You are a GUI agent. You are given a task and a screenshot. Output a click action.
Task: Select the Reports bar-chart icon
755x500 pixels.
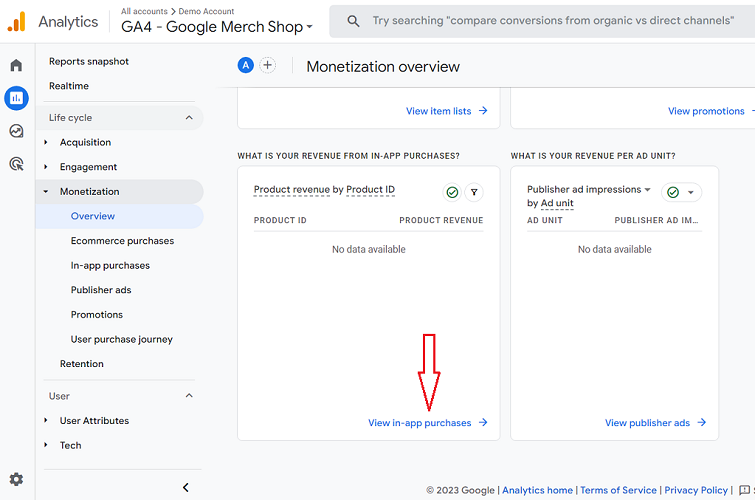pos(16,98)
